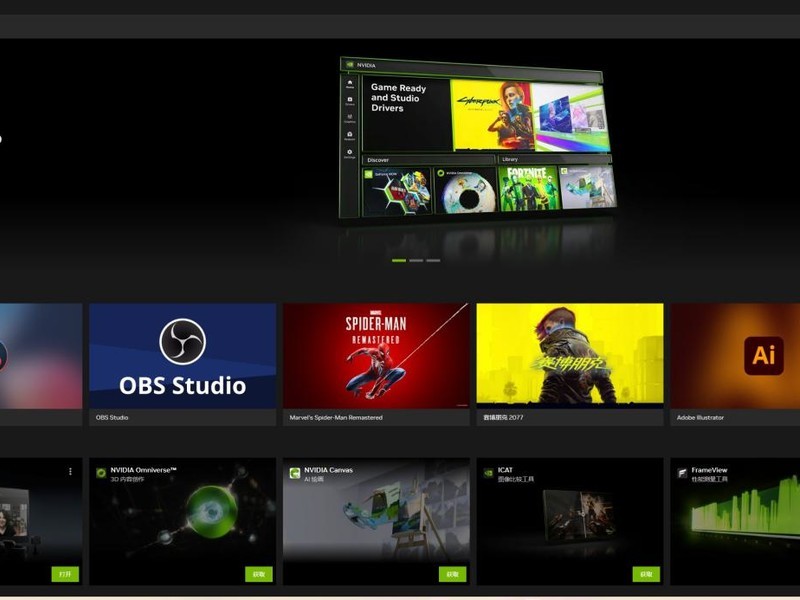This screenshot has width=800, height=600.
Task: Select the first active carousel indicator
Action: [x=399, y=261]
